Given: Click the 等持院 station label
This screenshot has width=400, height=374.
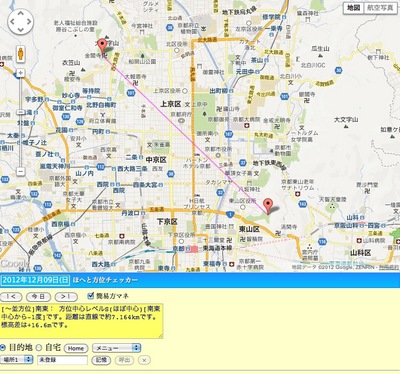Looking at the screenshot, I should [91, 91].
